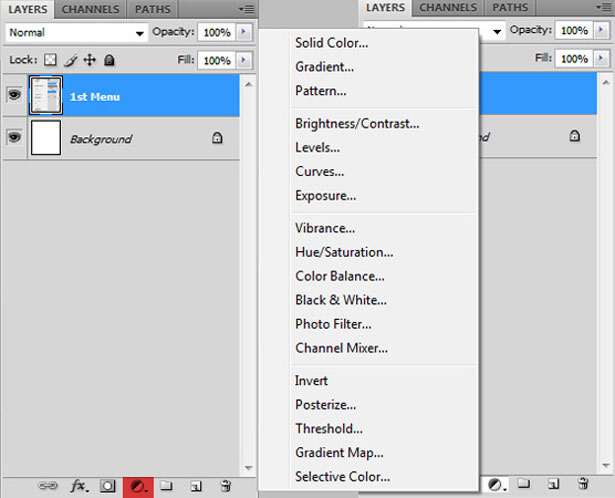
Task: Select Photo Filter adjustment
Action: pos(333,324)
